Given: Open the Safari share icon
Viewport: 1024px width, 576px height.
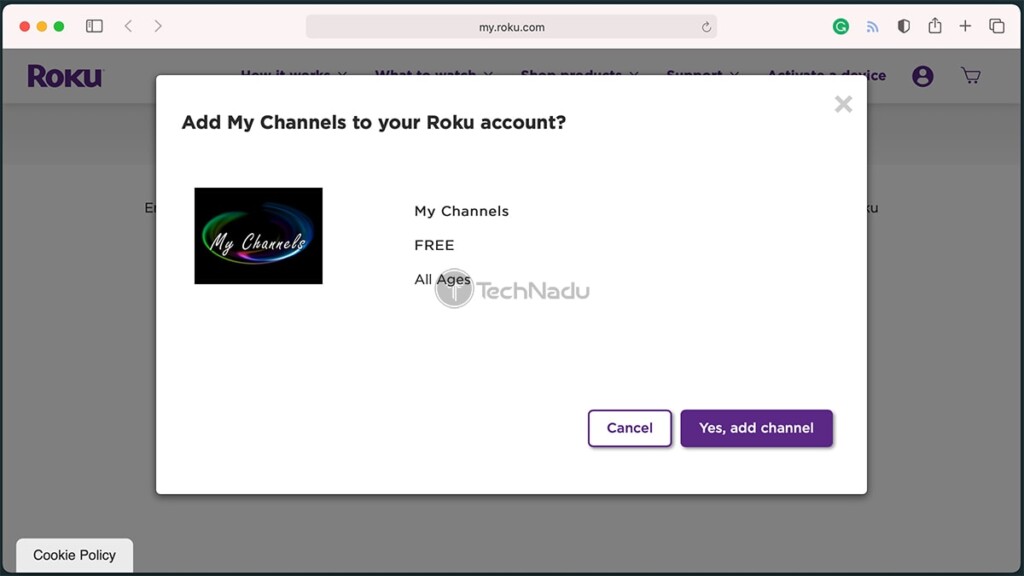Looking at the screenshot, I should click(935, 25).
